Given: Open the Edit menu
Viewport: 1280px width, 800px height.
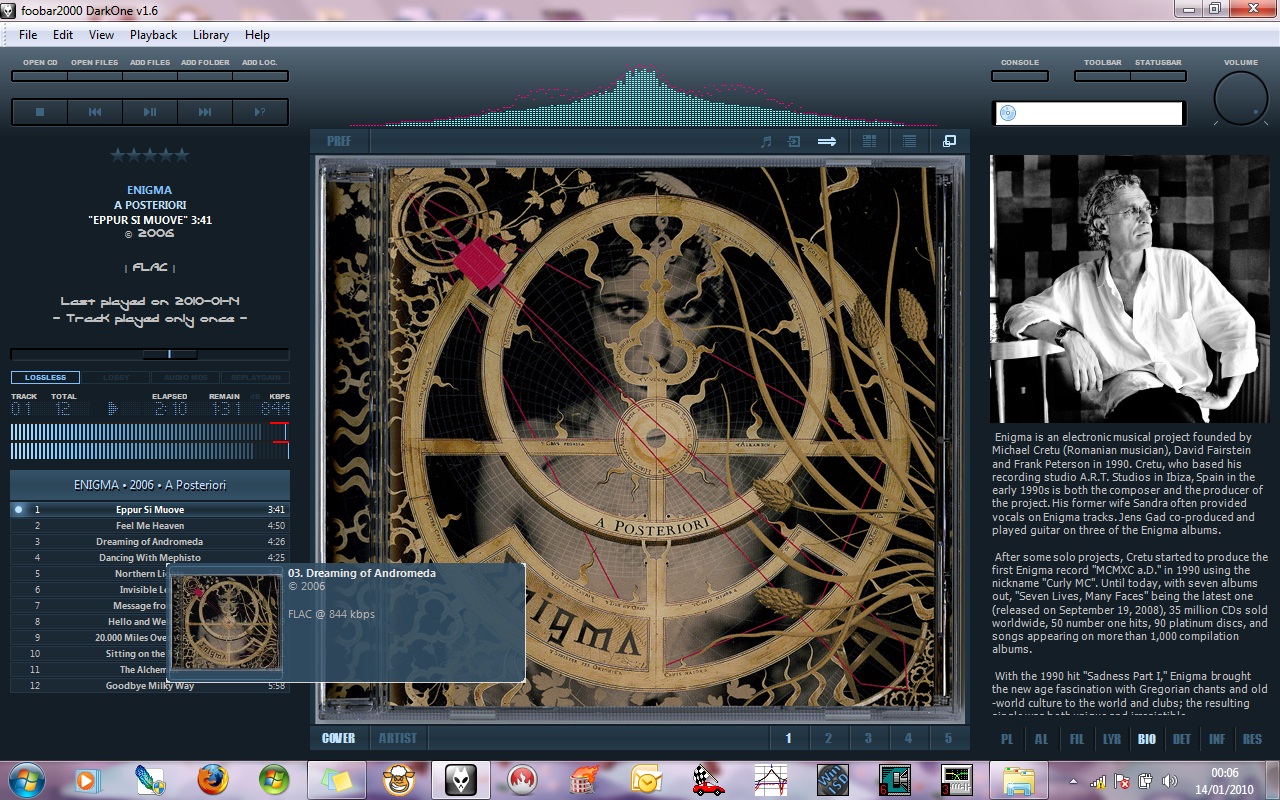Looking at the screenshot, I should pyautogui.click(x=63, y=34).
